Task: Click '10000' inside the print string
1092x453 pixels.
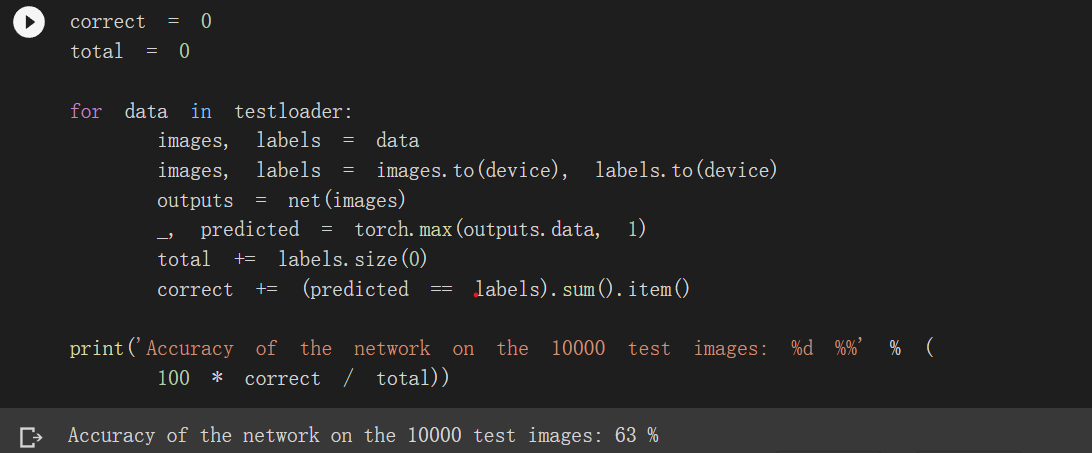Action: click(x=578, y=349)
